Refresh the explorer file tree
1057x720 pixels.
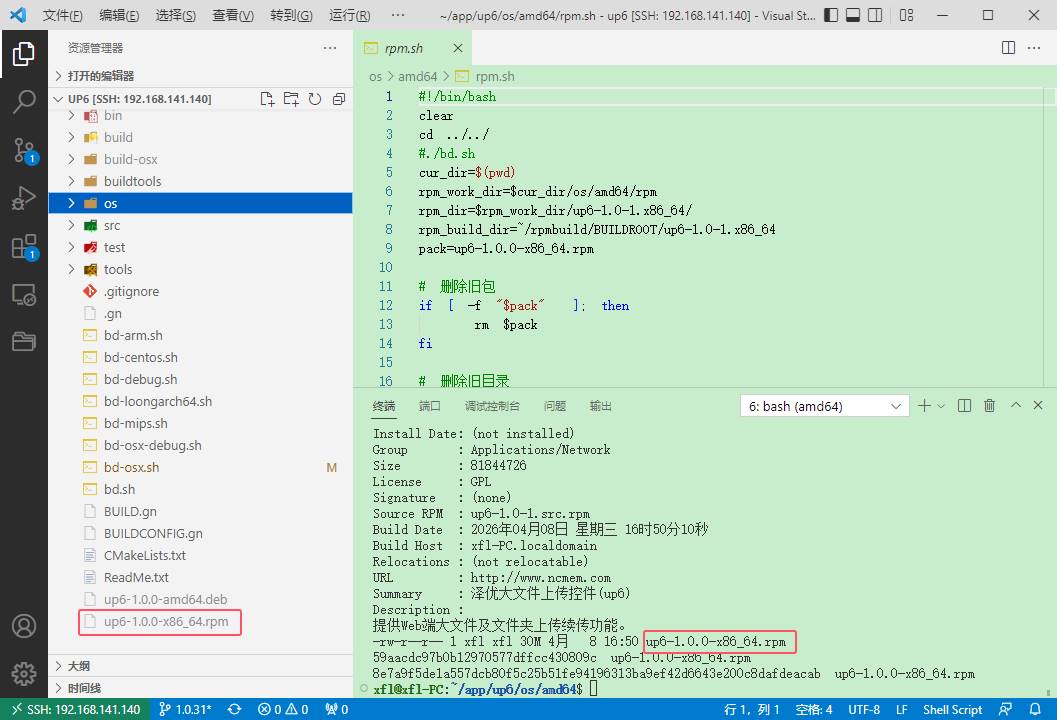315,99
